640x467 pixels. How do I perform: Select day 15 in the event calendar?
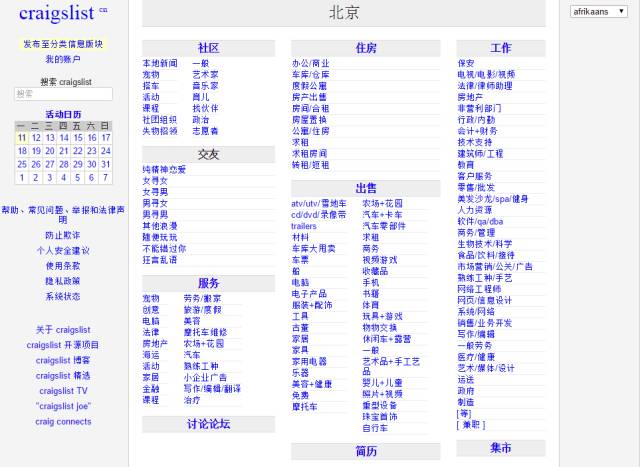[x=78, y=138]
